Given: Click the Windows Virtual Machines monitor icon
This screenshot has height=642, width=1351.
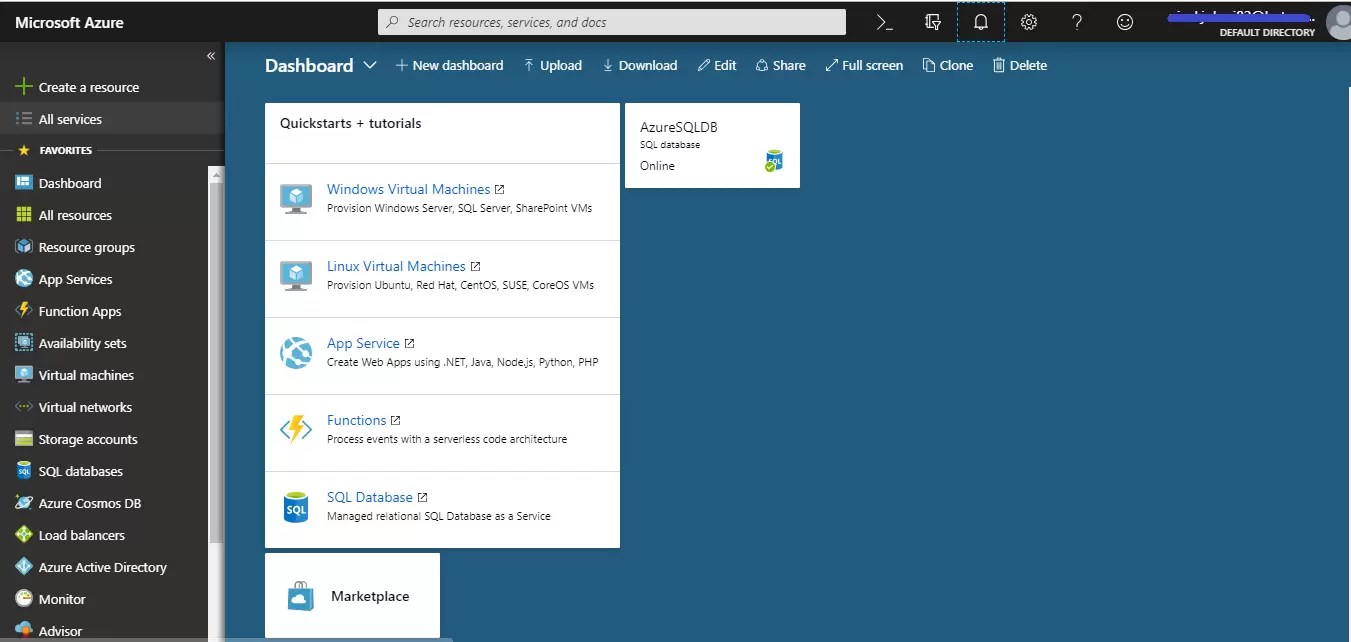Looking at the screenshot, I should (x=296, y=199).
